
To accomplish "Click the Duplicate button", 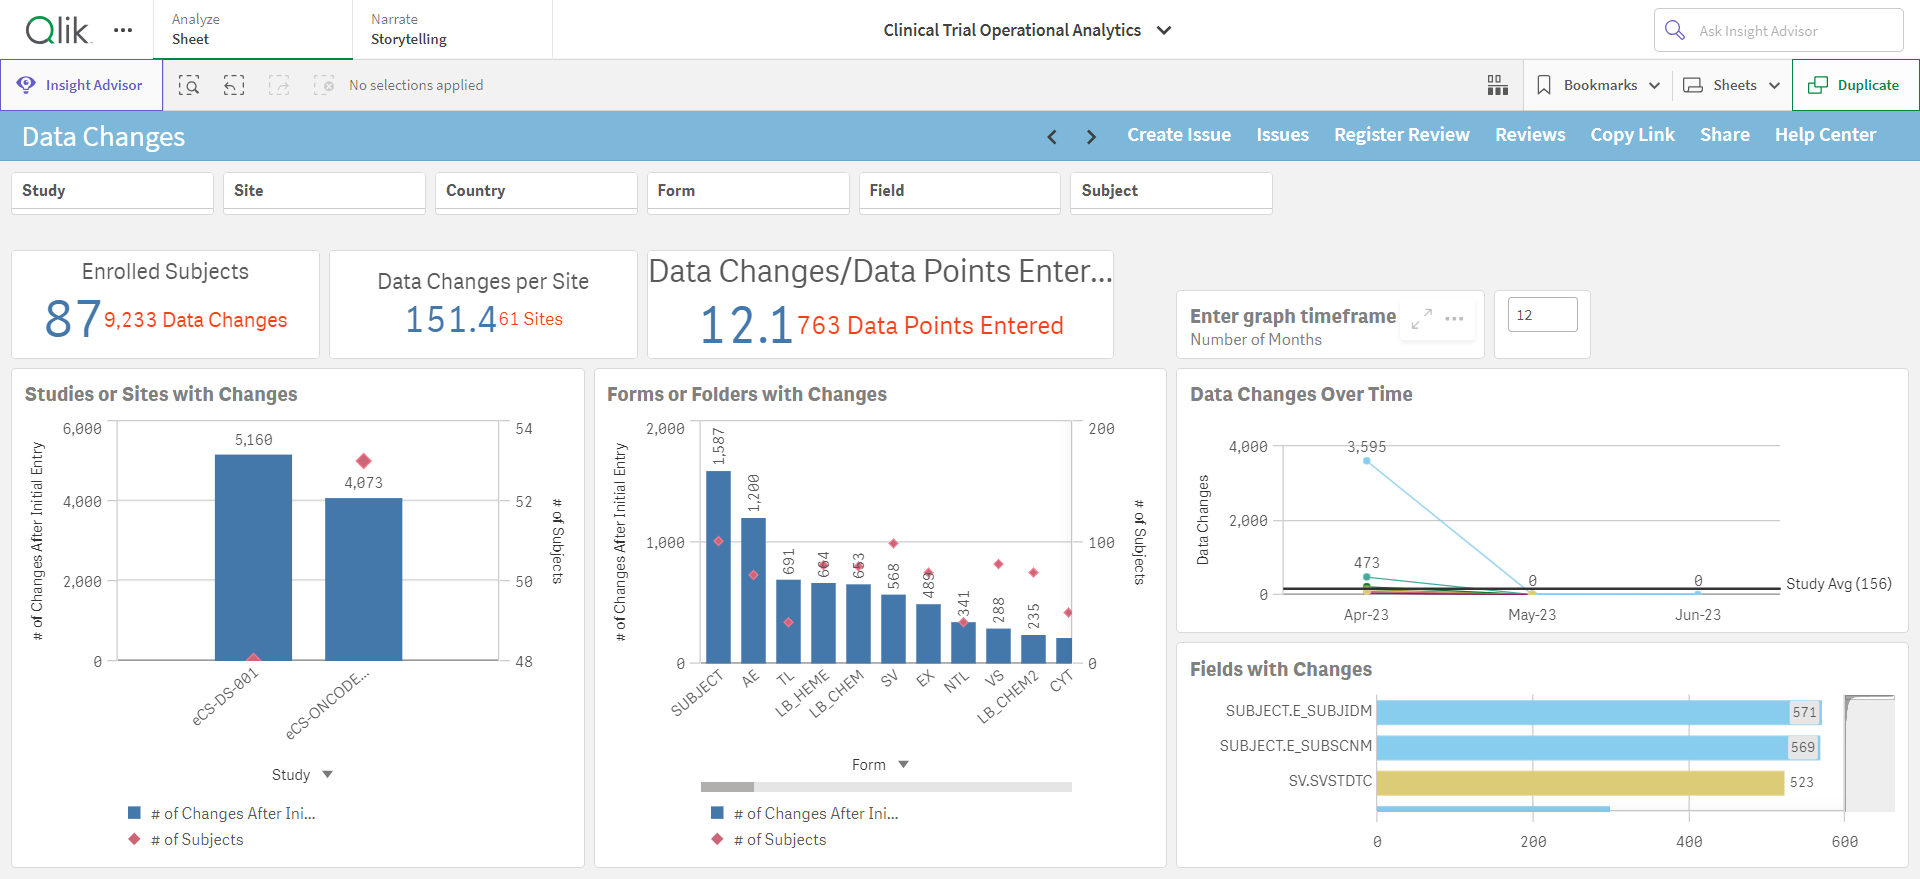I will tap(1855, 85).
